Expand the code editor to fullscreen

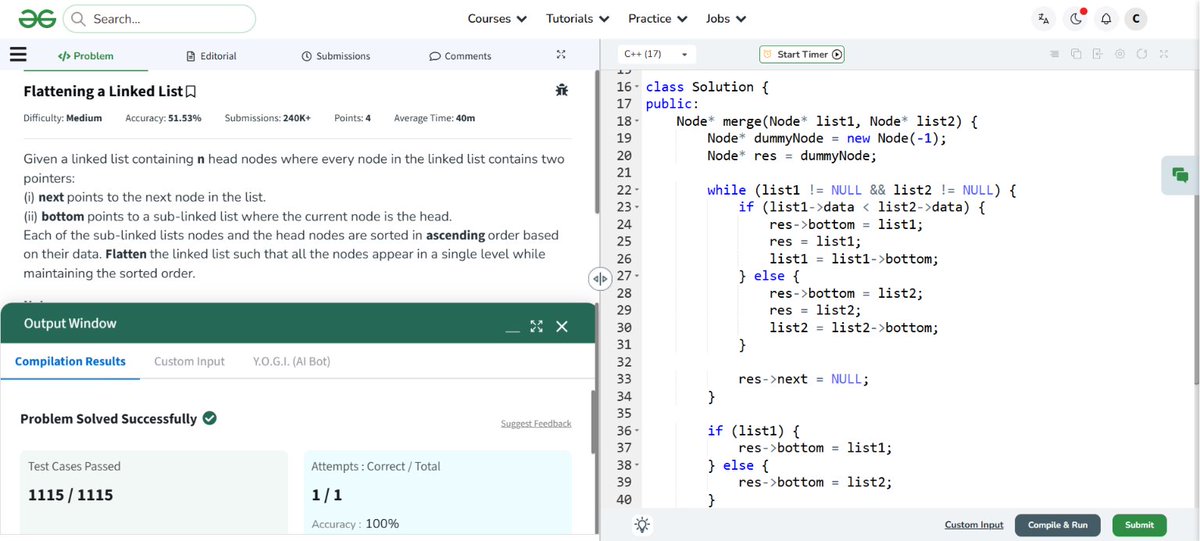point(1164,54)
